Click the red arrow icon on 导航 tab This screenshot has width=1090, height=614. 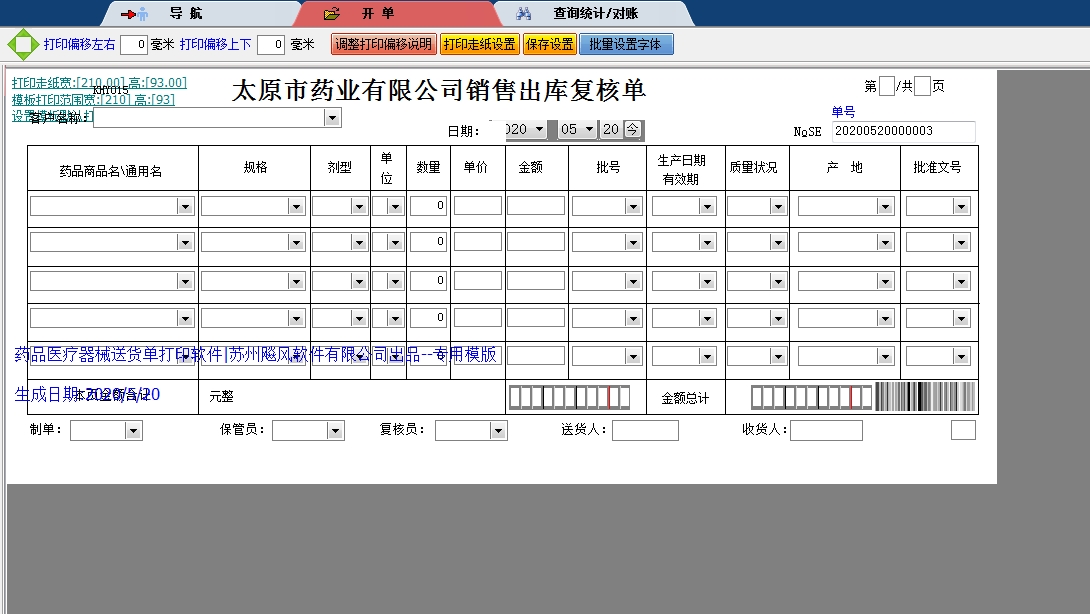[x=128, y=14]
